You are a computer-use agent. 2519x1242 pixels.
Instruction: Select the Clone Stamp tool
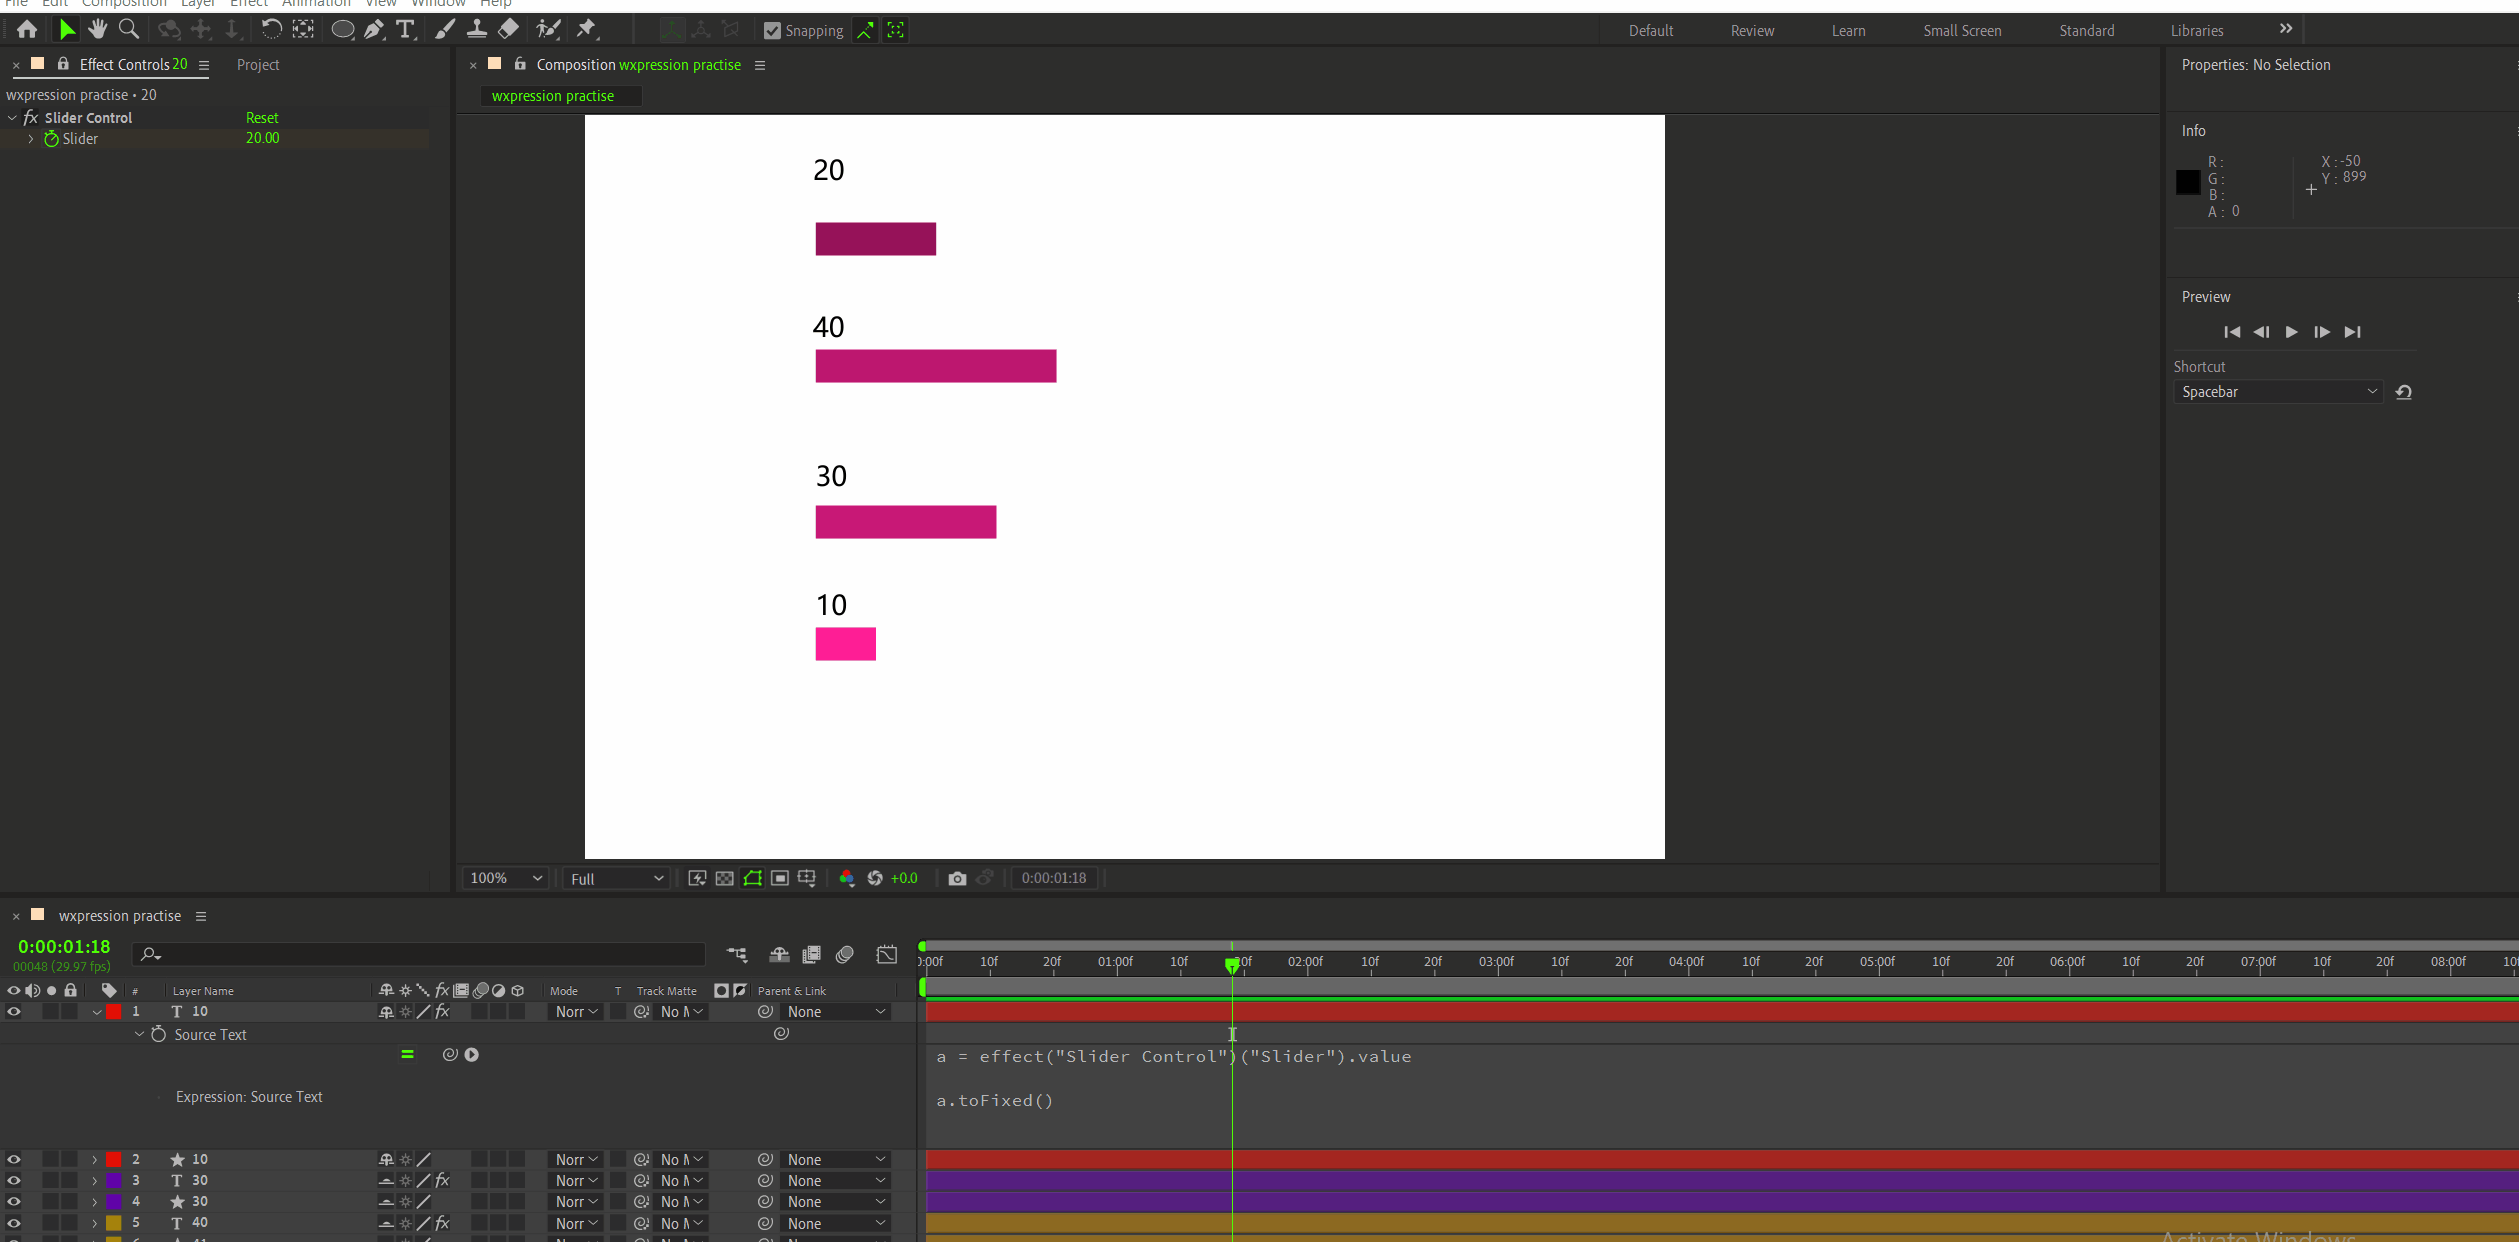[x=477, y=29]
